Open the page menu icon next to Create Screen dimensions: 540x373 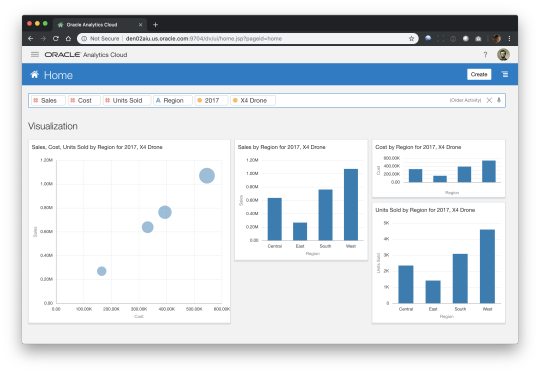(505, 74)
